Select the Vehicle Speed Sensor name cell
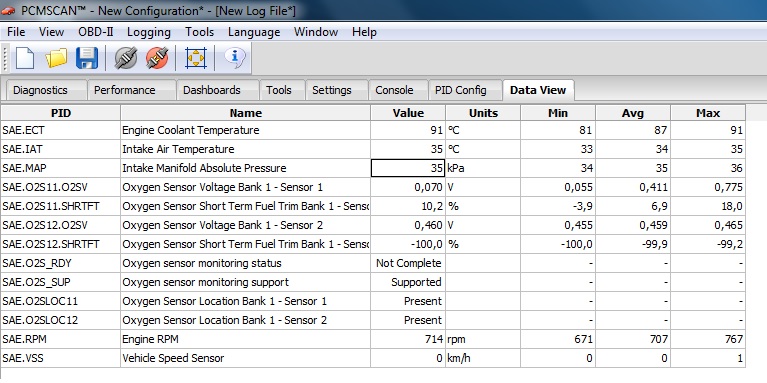 pos(246,358)
